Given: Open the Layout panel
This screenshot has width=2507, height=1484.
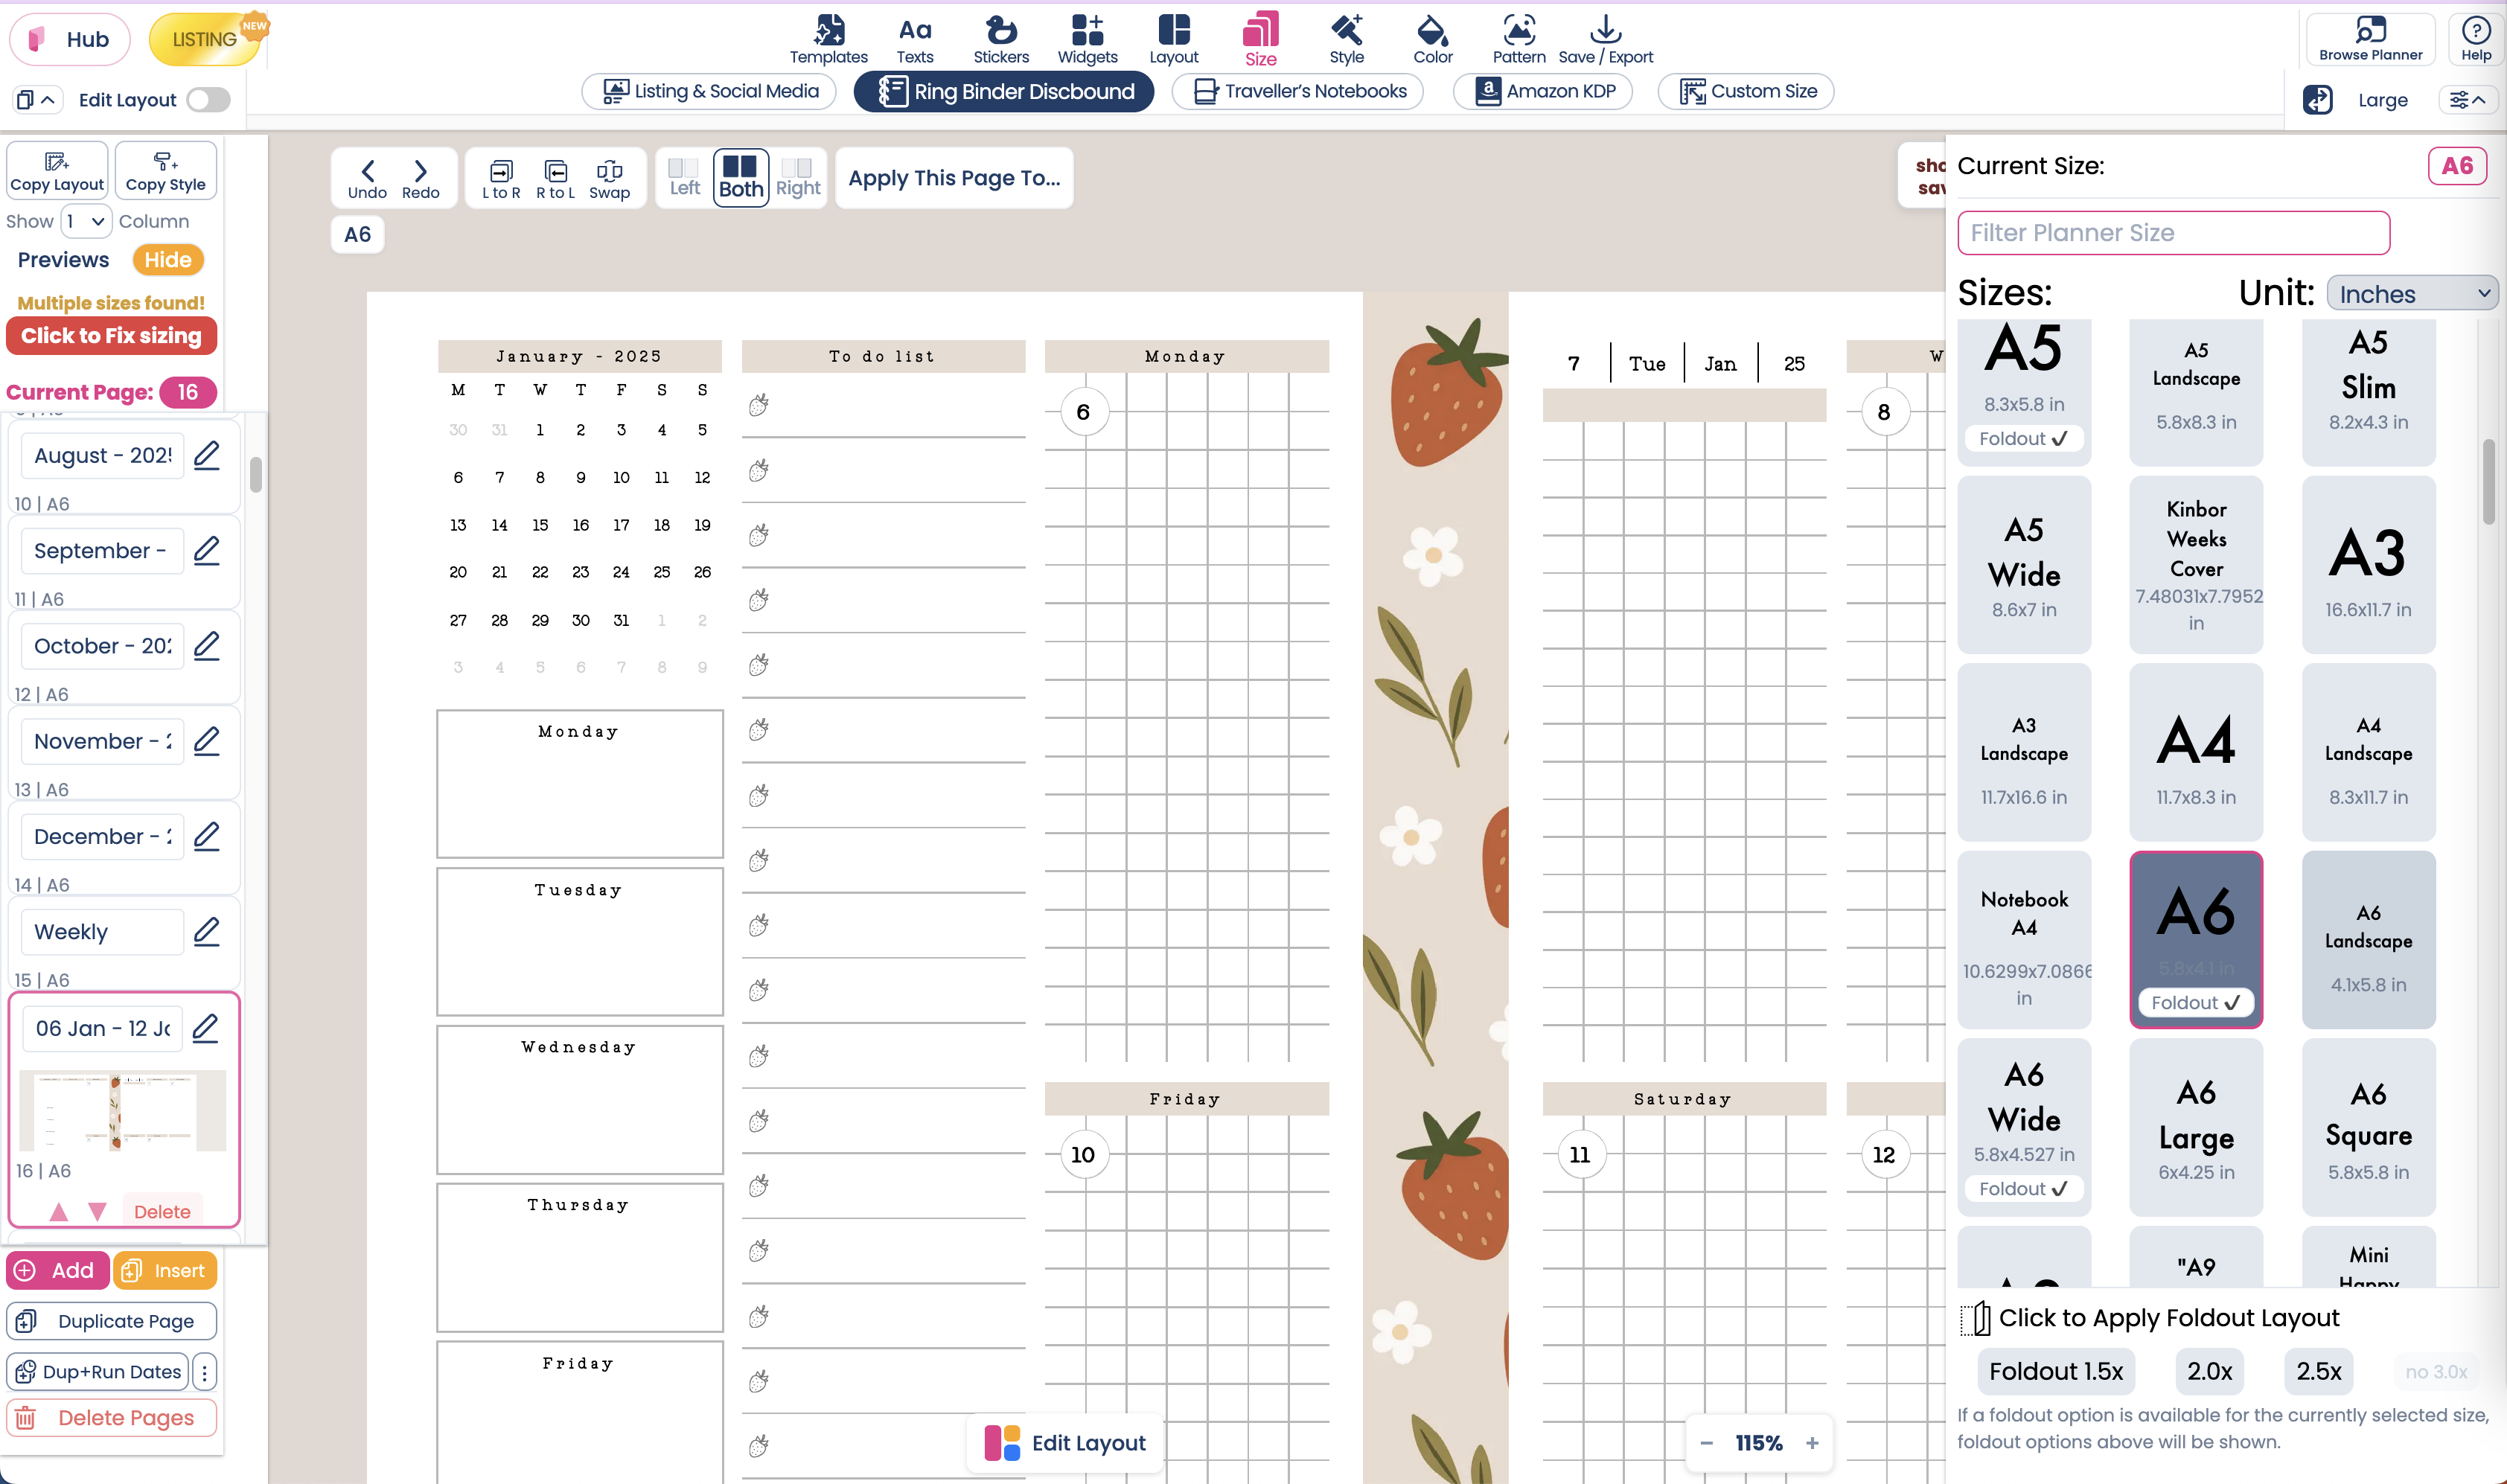Looking at the screenshot, I should (1173, 38).
